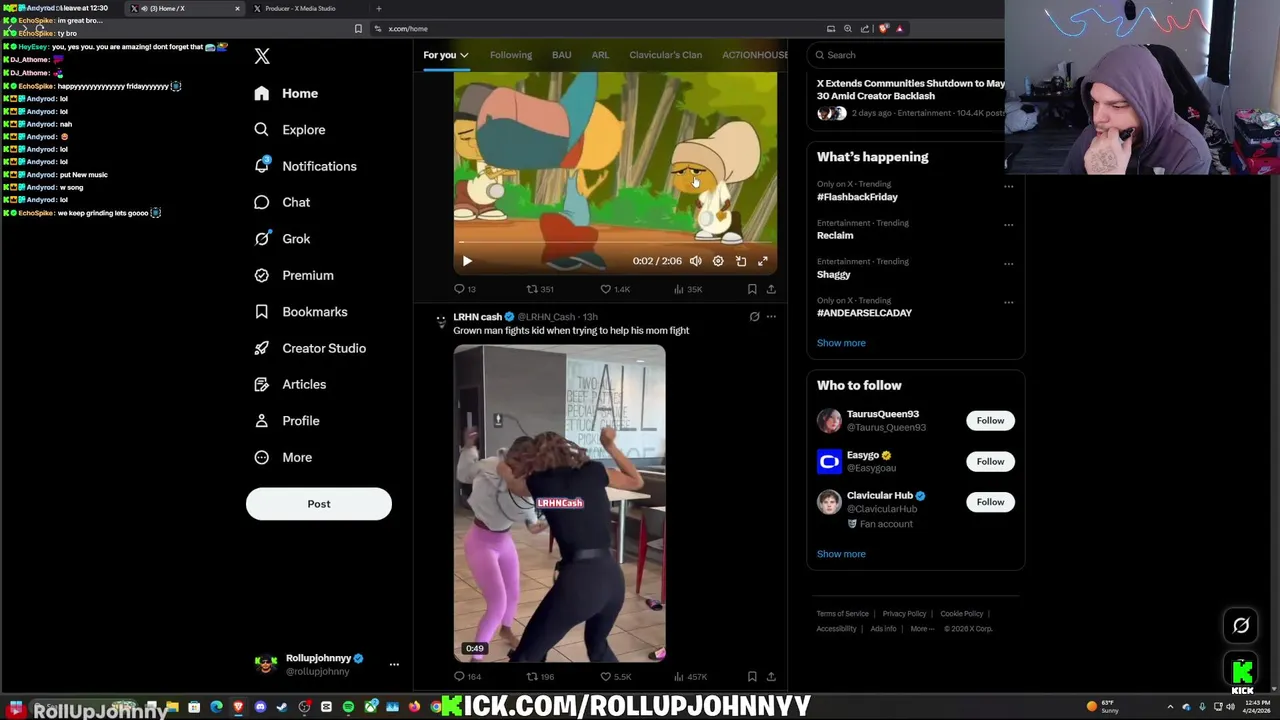Switch to the ACTIONHOUSE tab
This screenshot has width=1280, height=720.
tap(755, 55)
